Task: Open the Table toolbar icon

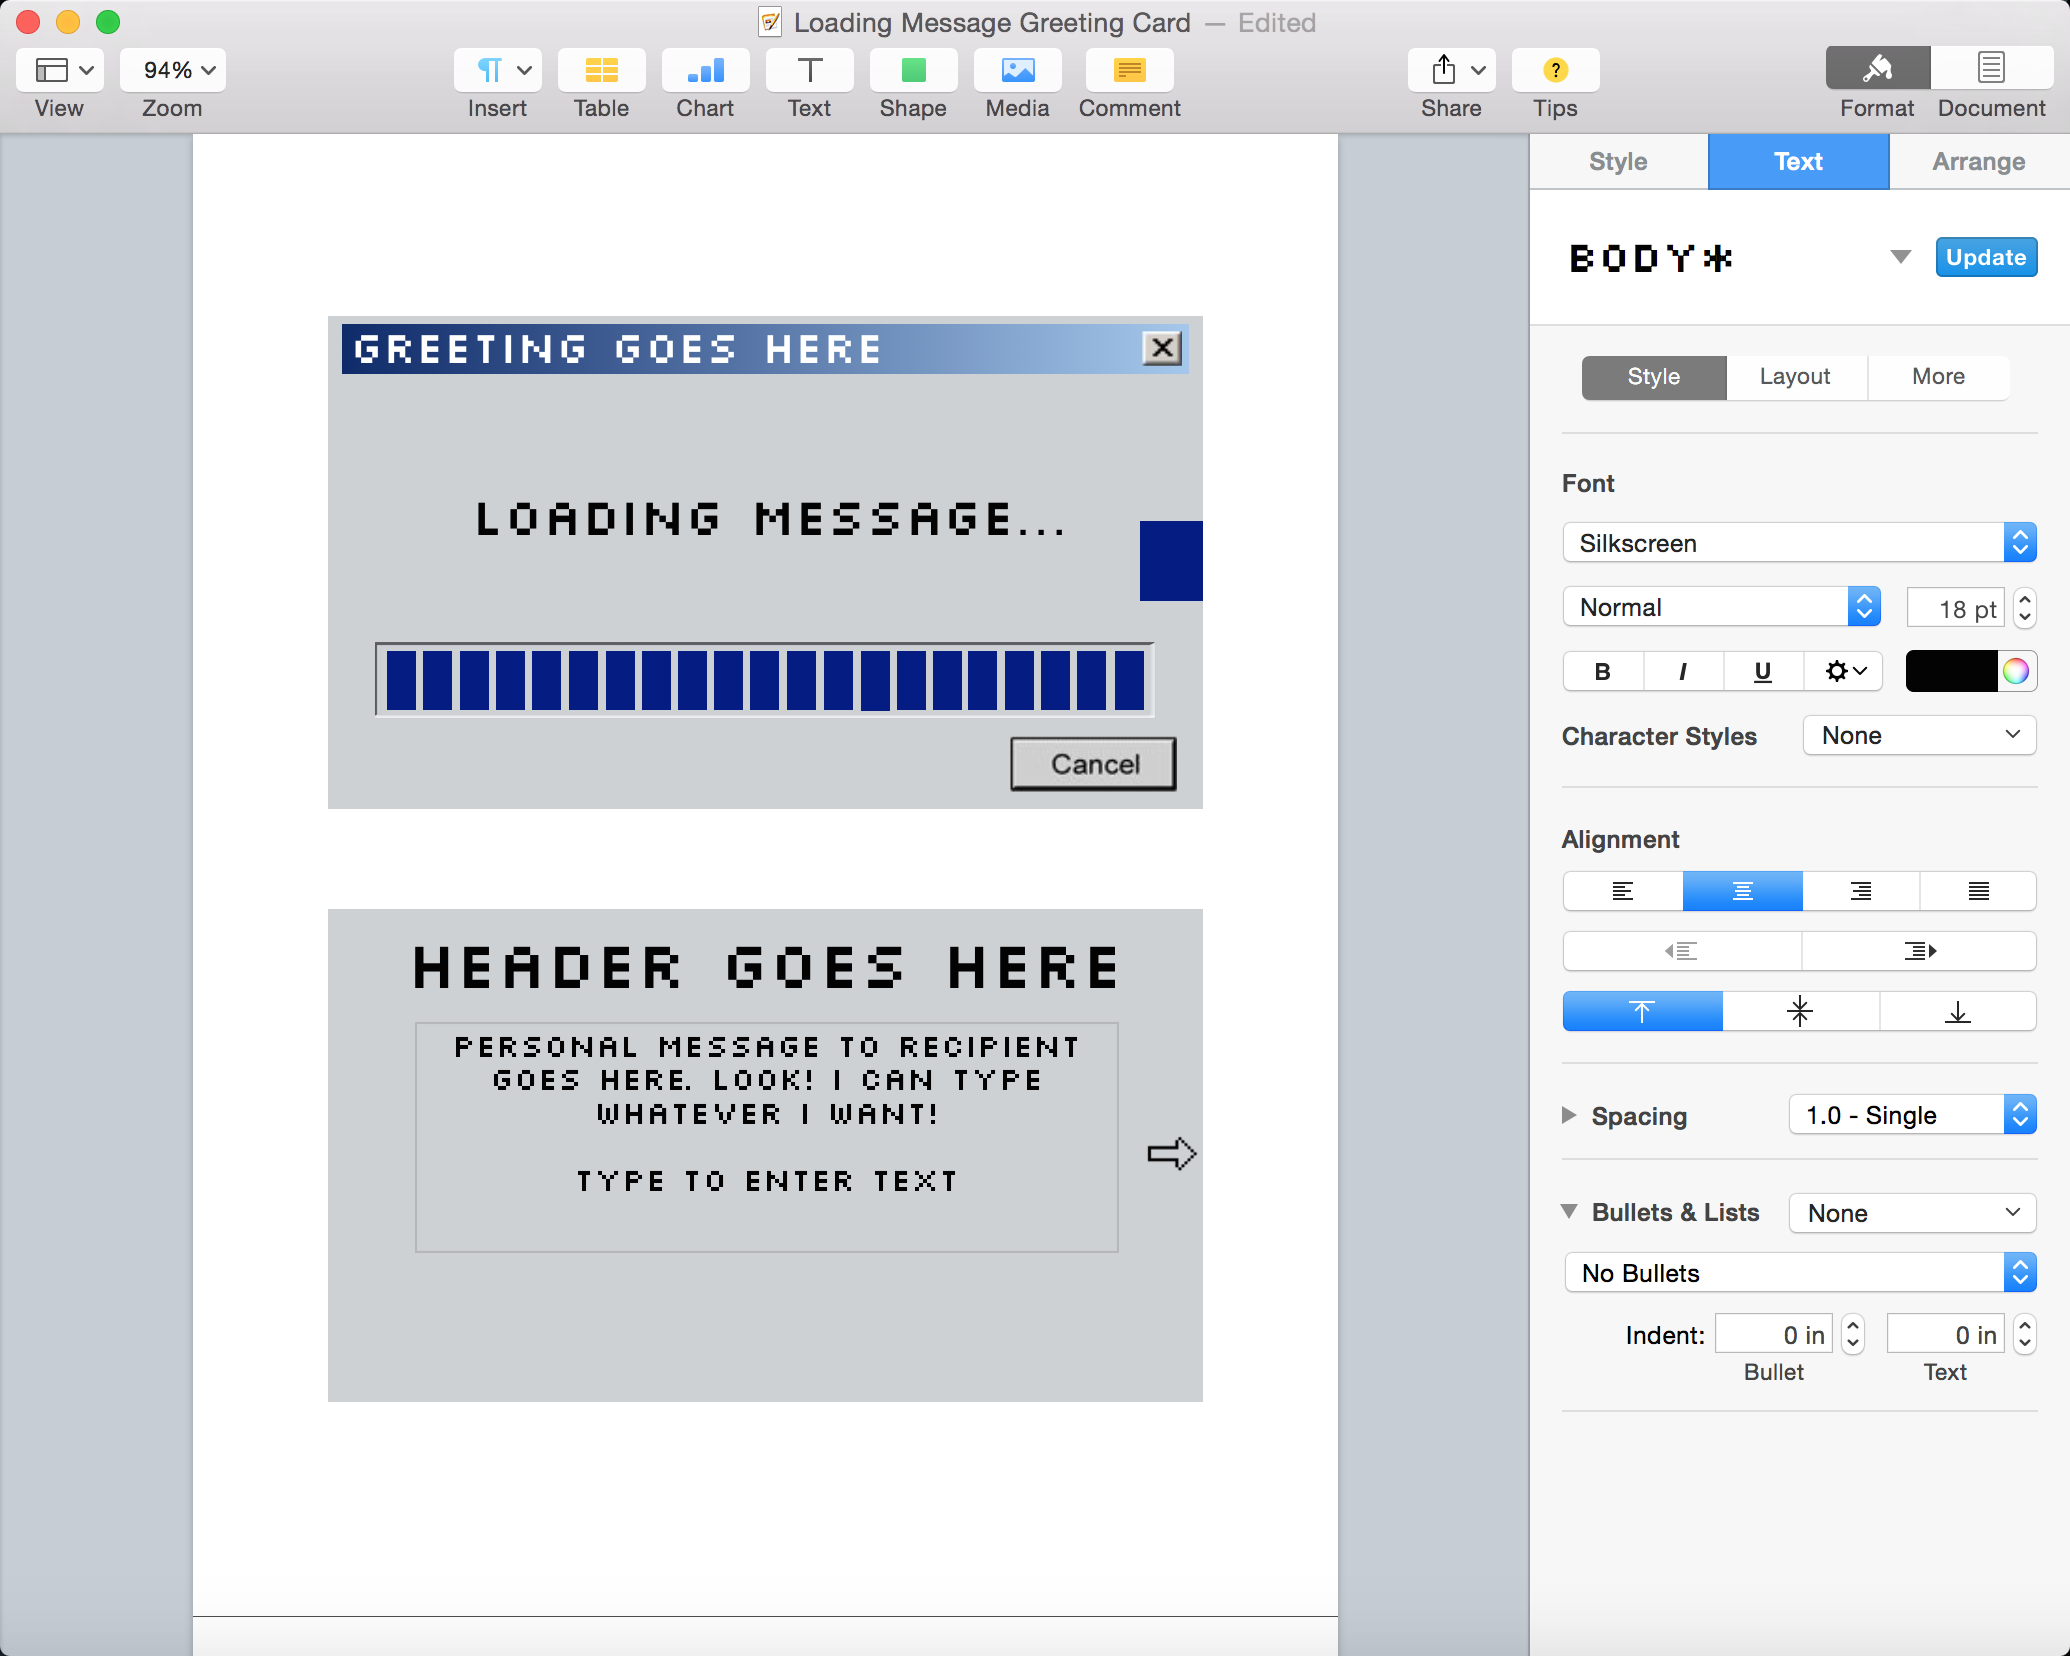Action: [x=601, y=71]
